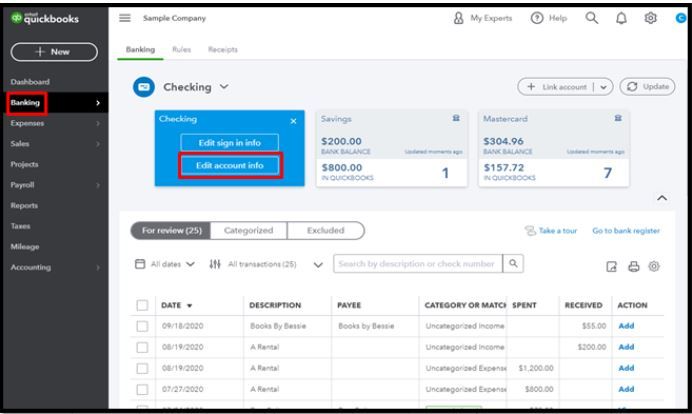
Task: Open Projects in the sidebar
Action: pyautogui.click(x=24, y=164)
